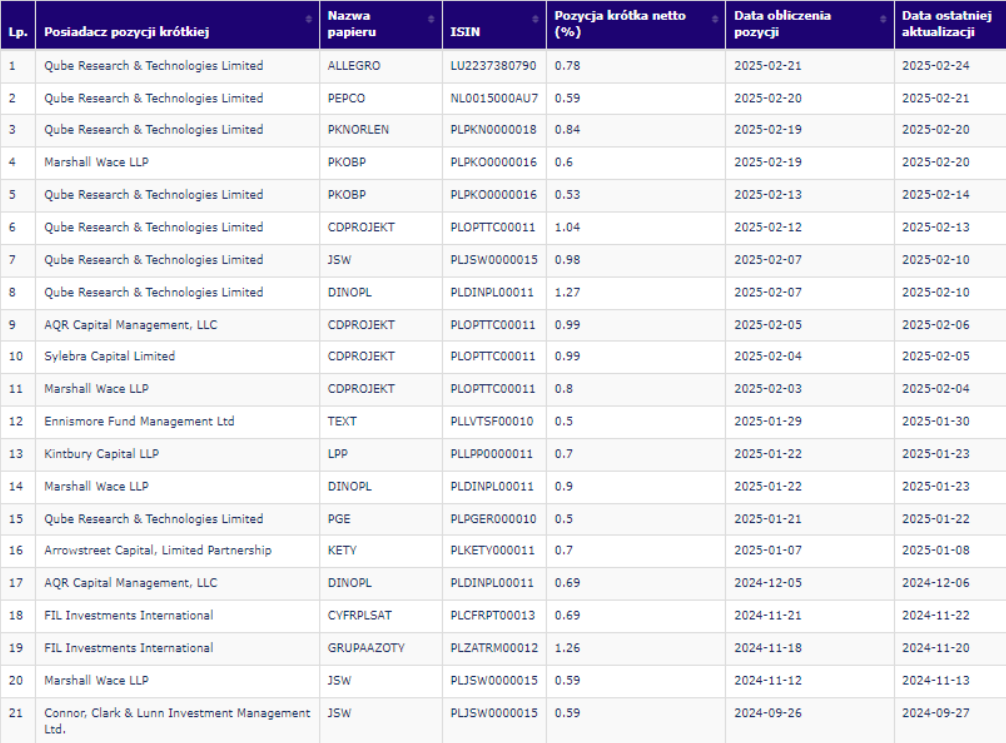Screen dimensions: 1006x743
Task: Click the Data ostatniej aktualizacji header text
Action: (x=946, y=24)
